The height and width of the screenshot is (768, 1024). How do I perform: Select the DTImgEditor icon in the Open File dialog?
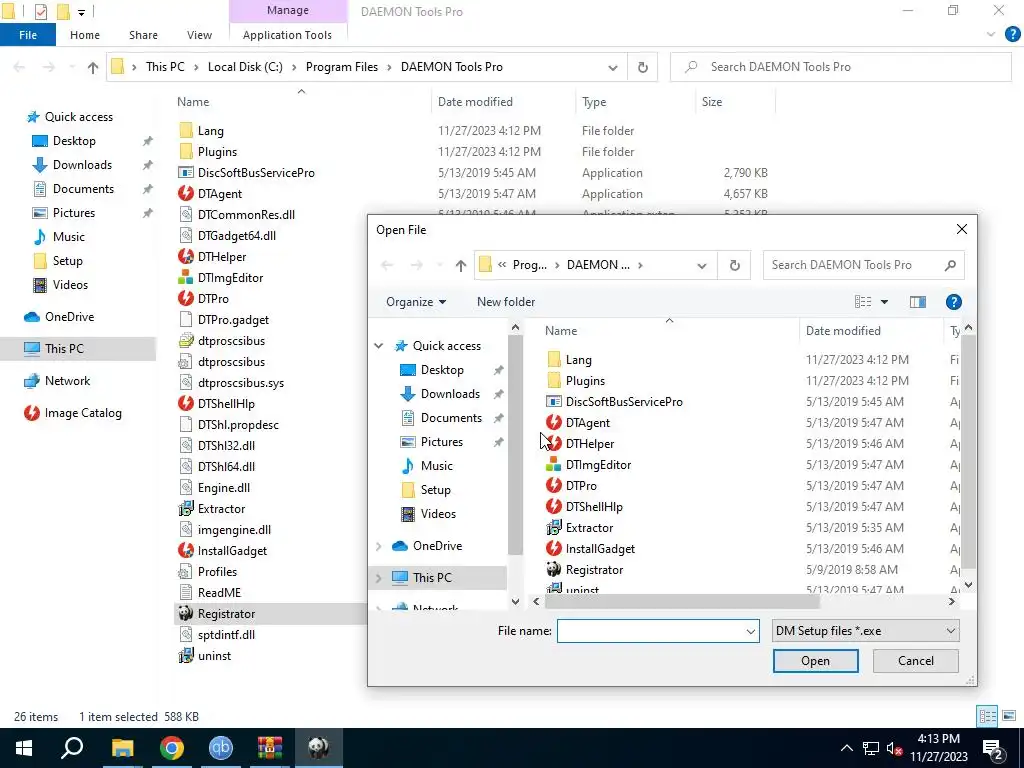[x=554, y=464]
